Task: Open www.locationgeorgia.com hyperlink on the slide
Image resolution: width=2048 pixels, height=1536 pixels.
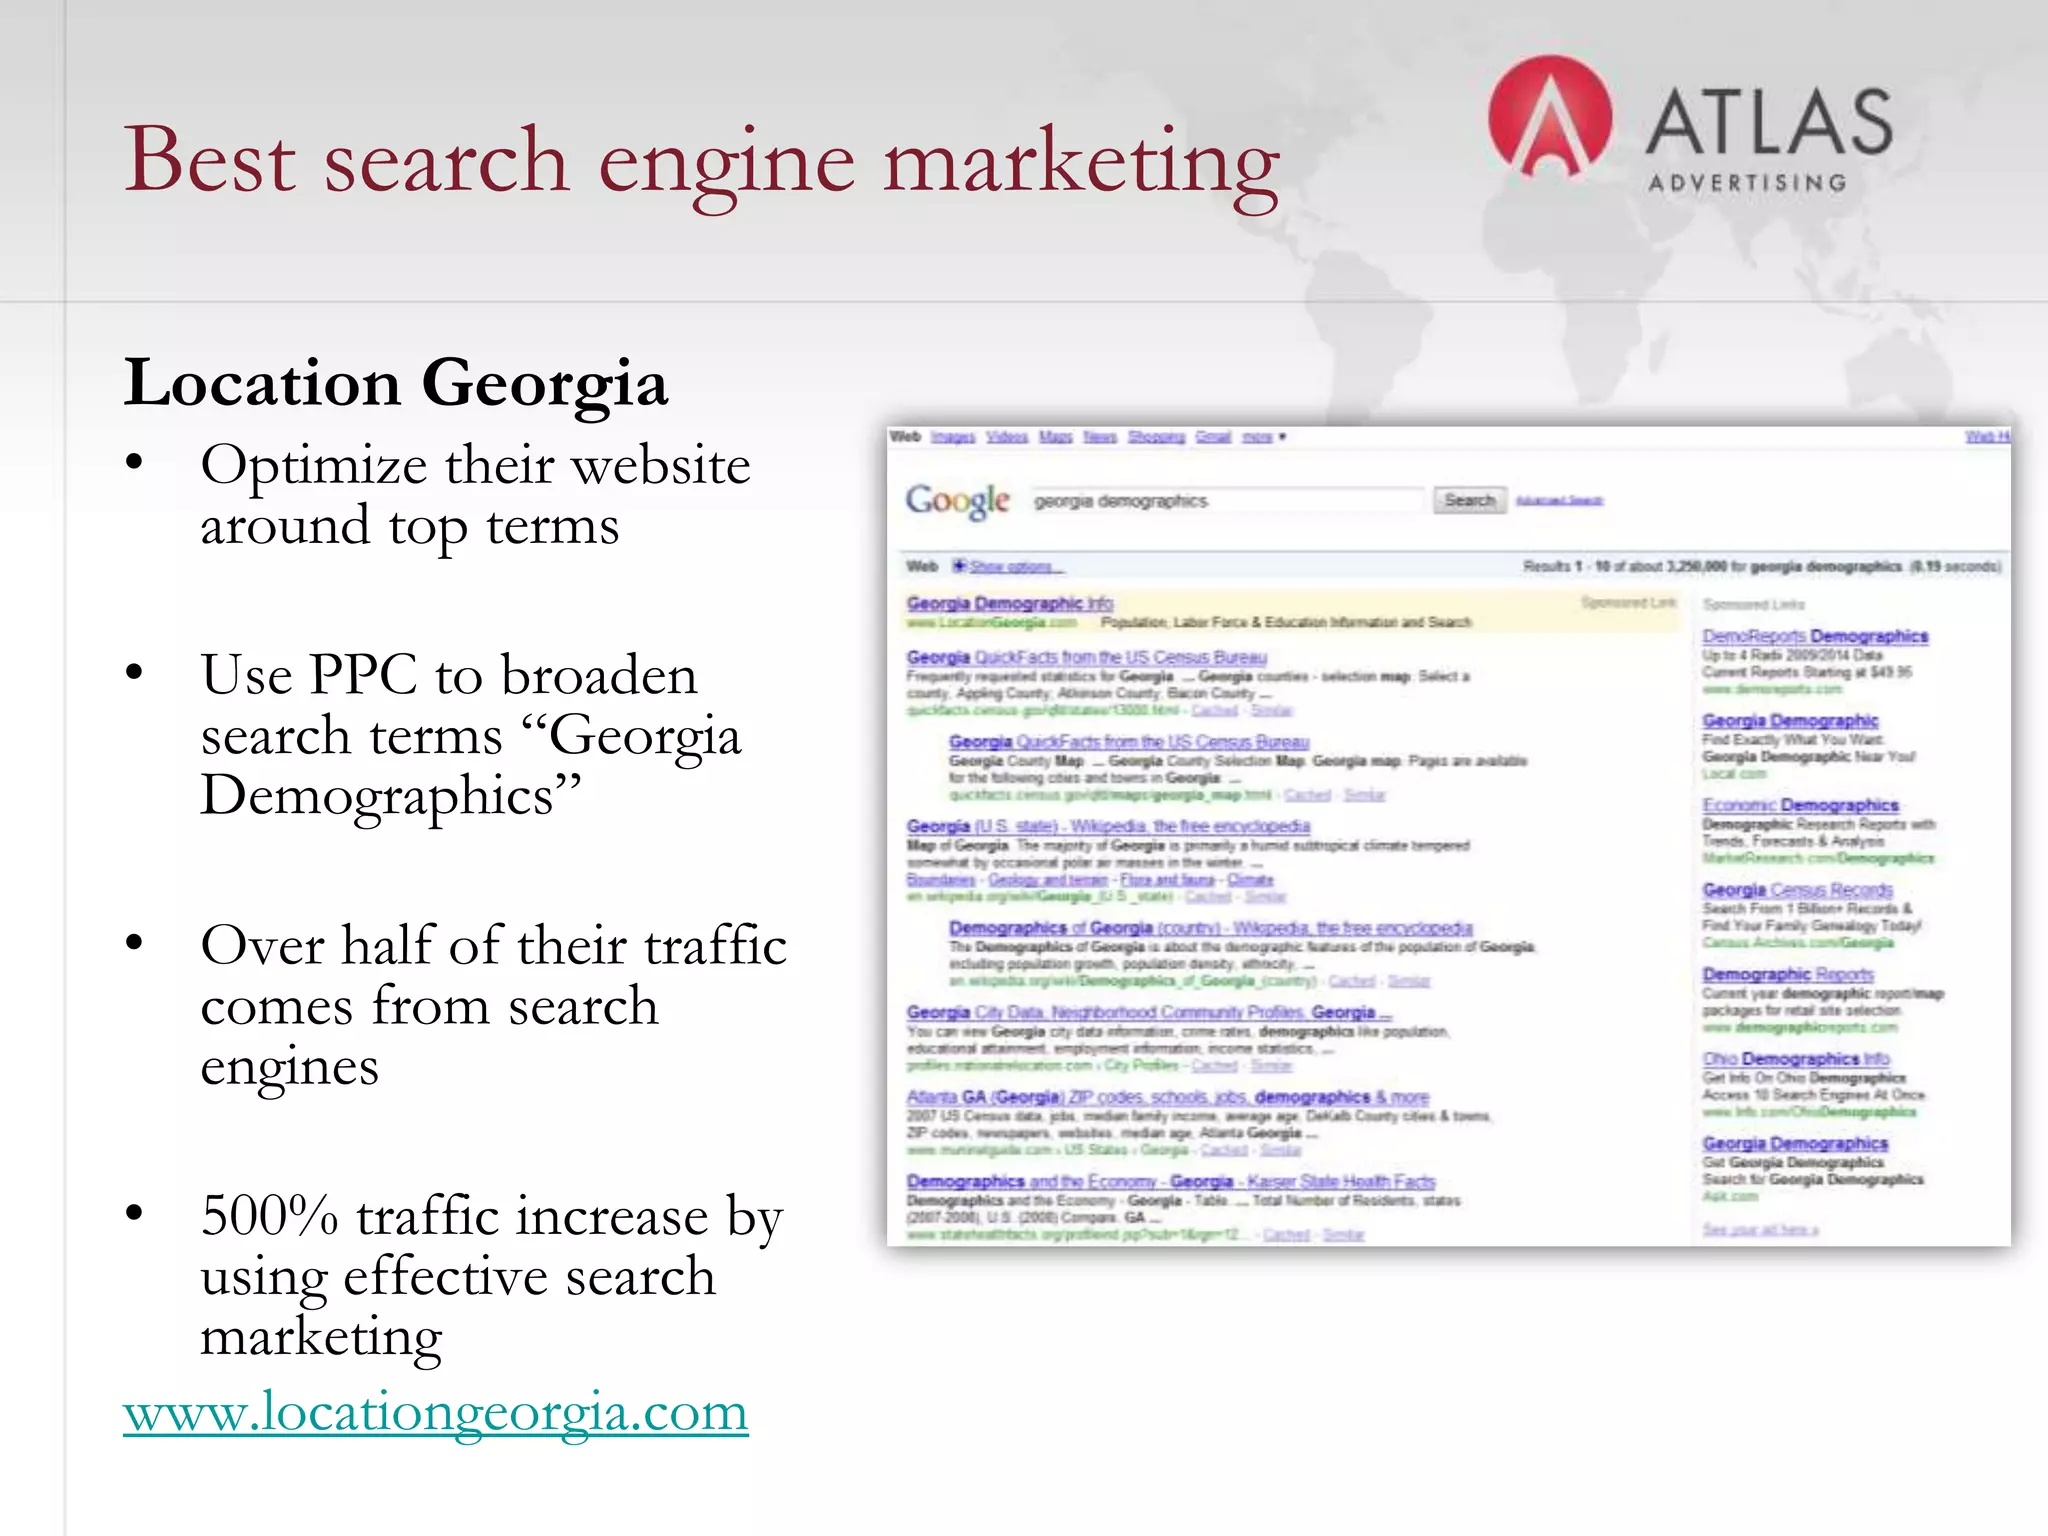Action: point(435,1412)
